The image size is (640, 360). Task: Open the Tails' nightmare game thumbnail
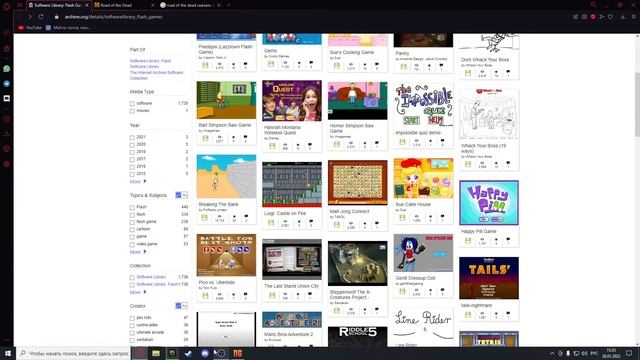pos(489,278)
